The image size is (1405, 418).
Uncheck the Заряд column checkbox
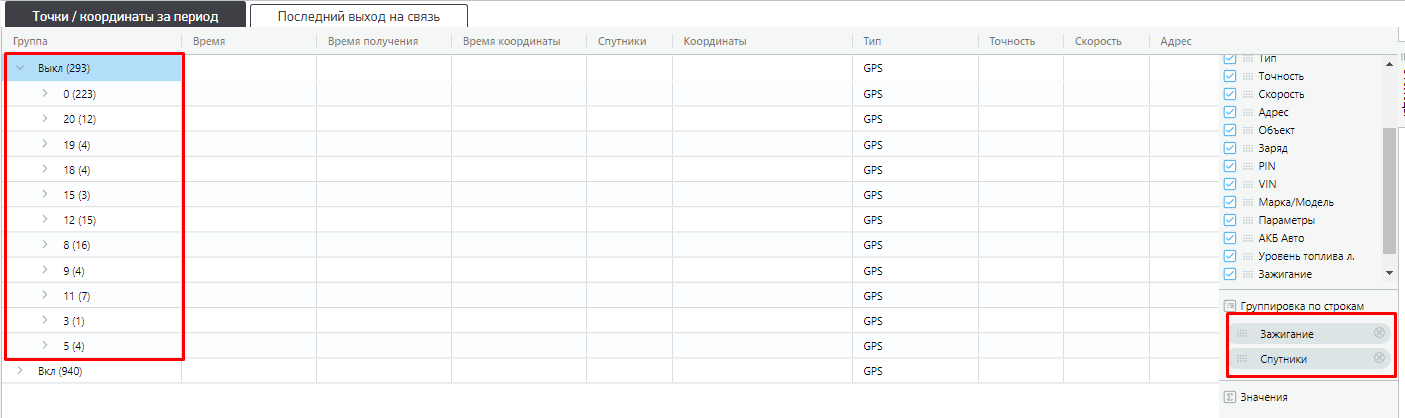(1230, 148)
